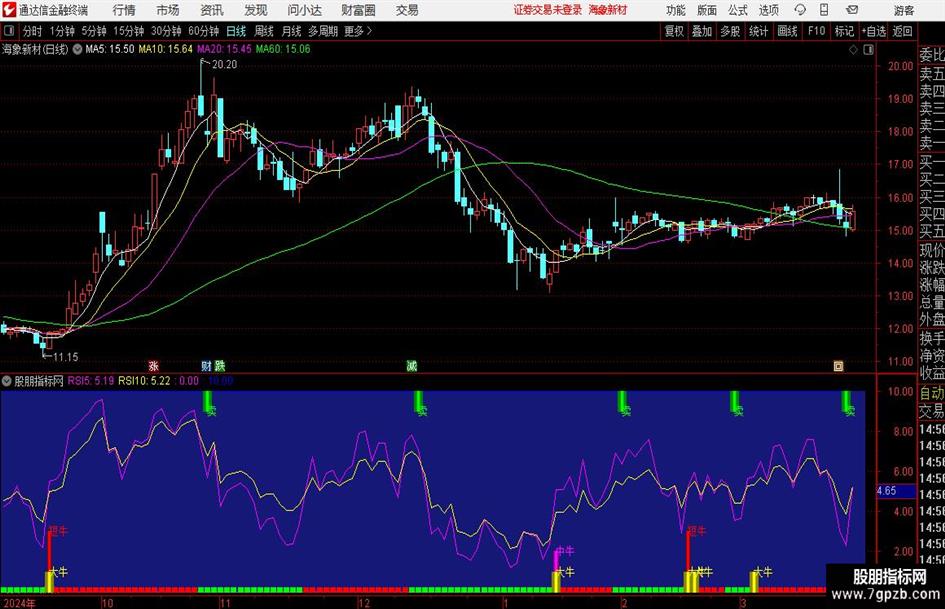Add stock via +自选 button
The height and width of the screenshot is (609, 945).
coord(874,31)
